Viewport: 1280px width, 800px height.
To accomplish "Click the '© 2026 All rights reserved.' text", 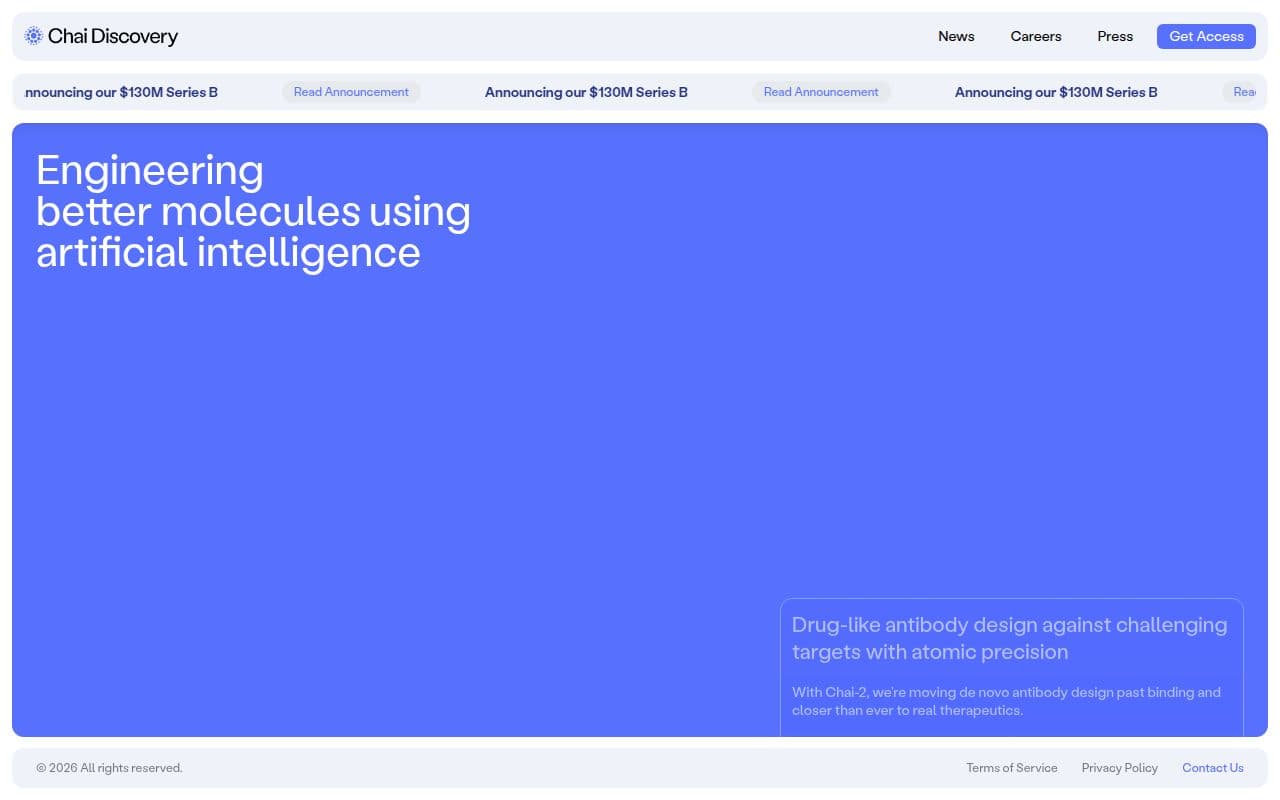I will click(110, 768).
